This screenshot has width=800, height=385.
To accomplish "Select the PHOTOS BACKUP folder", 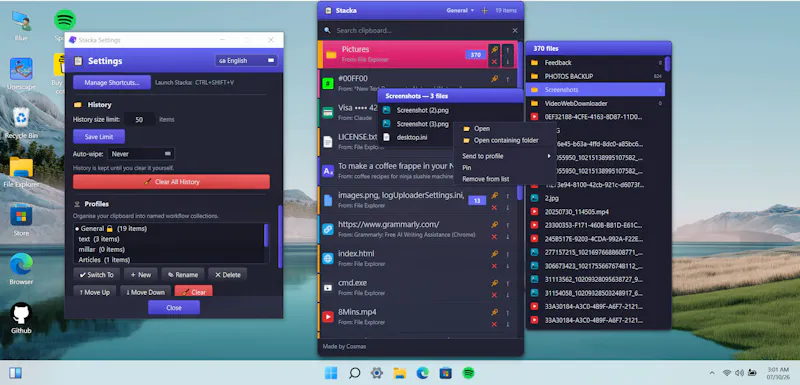I will pos(596,76).
